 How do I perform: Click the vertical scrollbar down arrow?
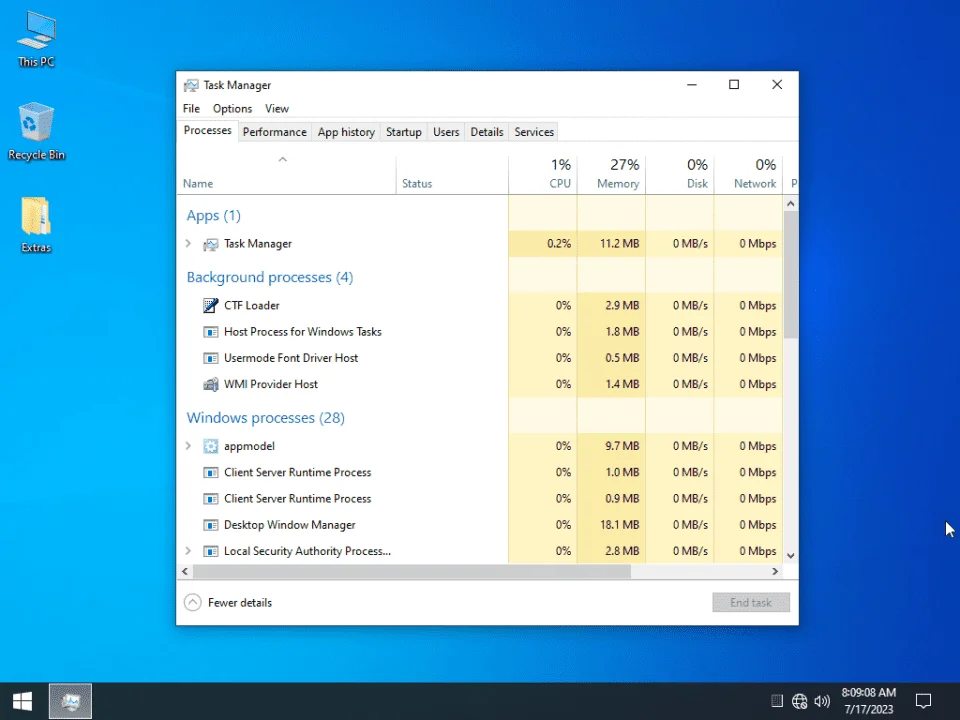(x=790, y=555)
